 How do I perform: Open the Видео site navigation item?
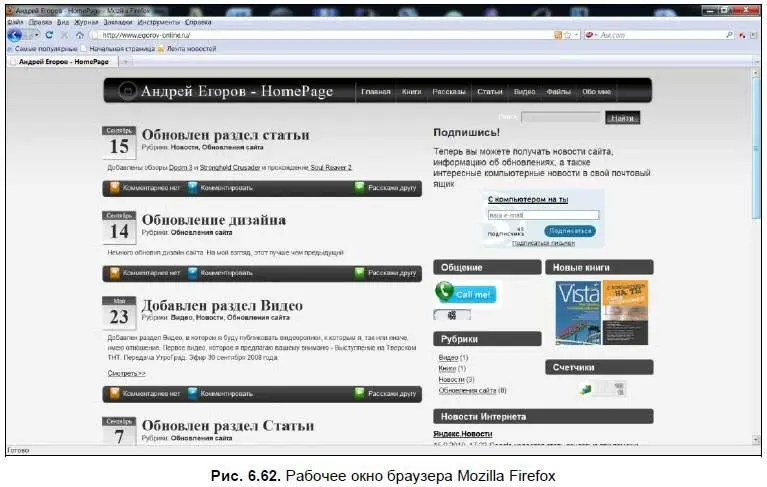tap(524, 91)
